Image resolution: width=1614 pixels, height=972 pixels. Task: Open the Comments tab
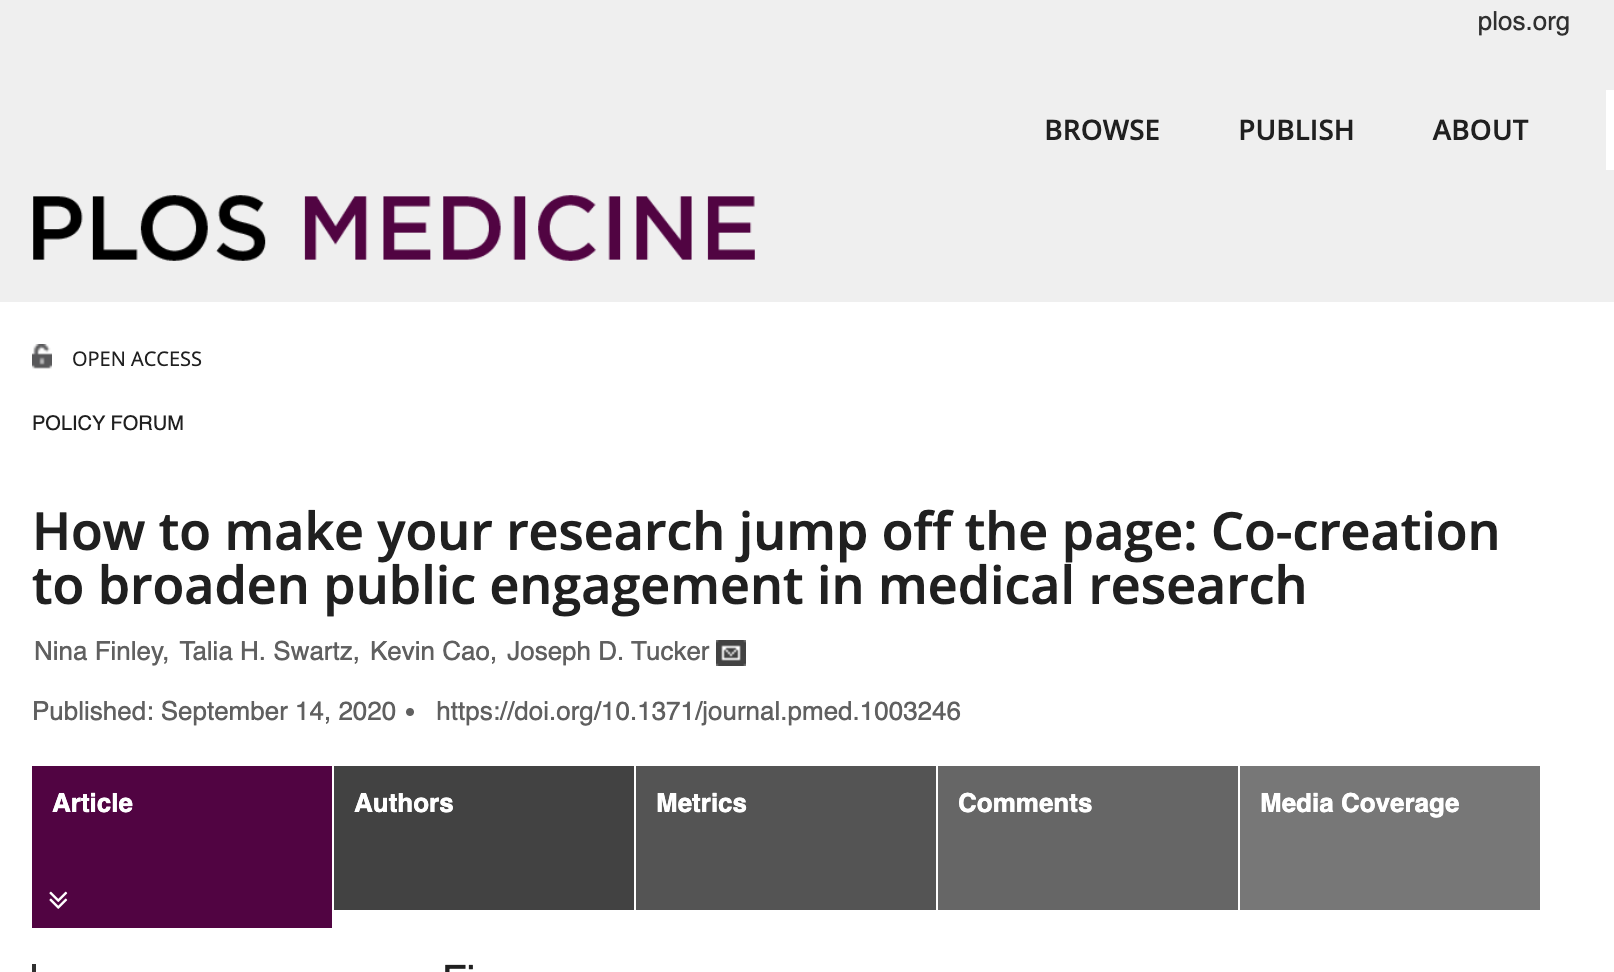click(x=1088, y=837)
